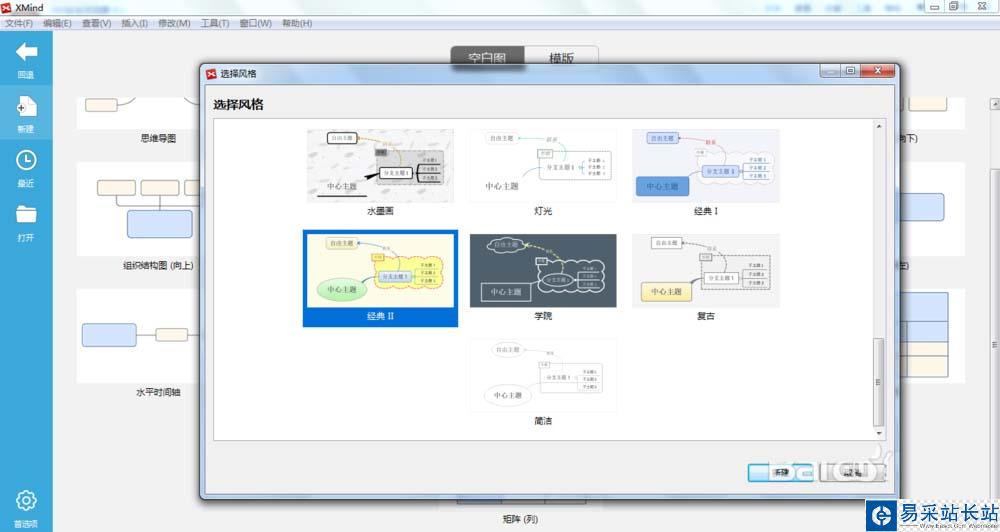
Task: Choose the 思维导图 template in main window
Action: click(x=158, y=138)
